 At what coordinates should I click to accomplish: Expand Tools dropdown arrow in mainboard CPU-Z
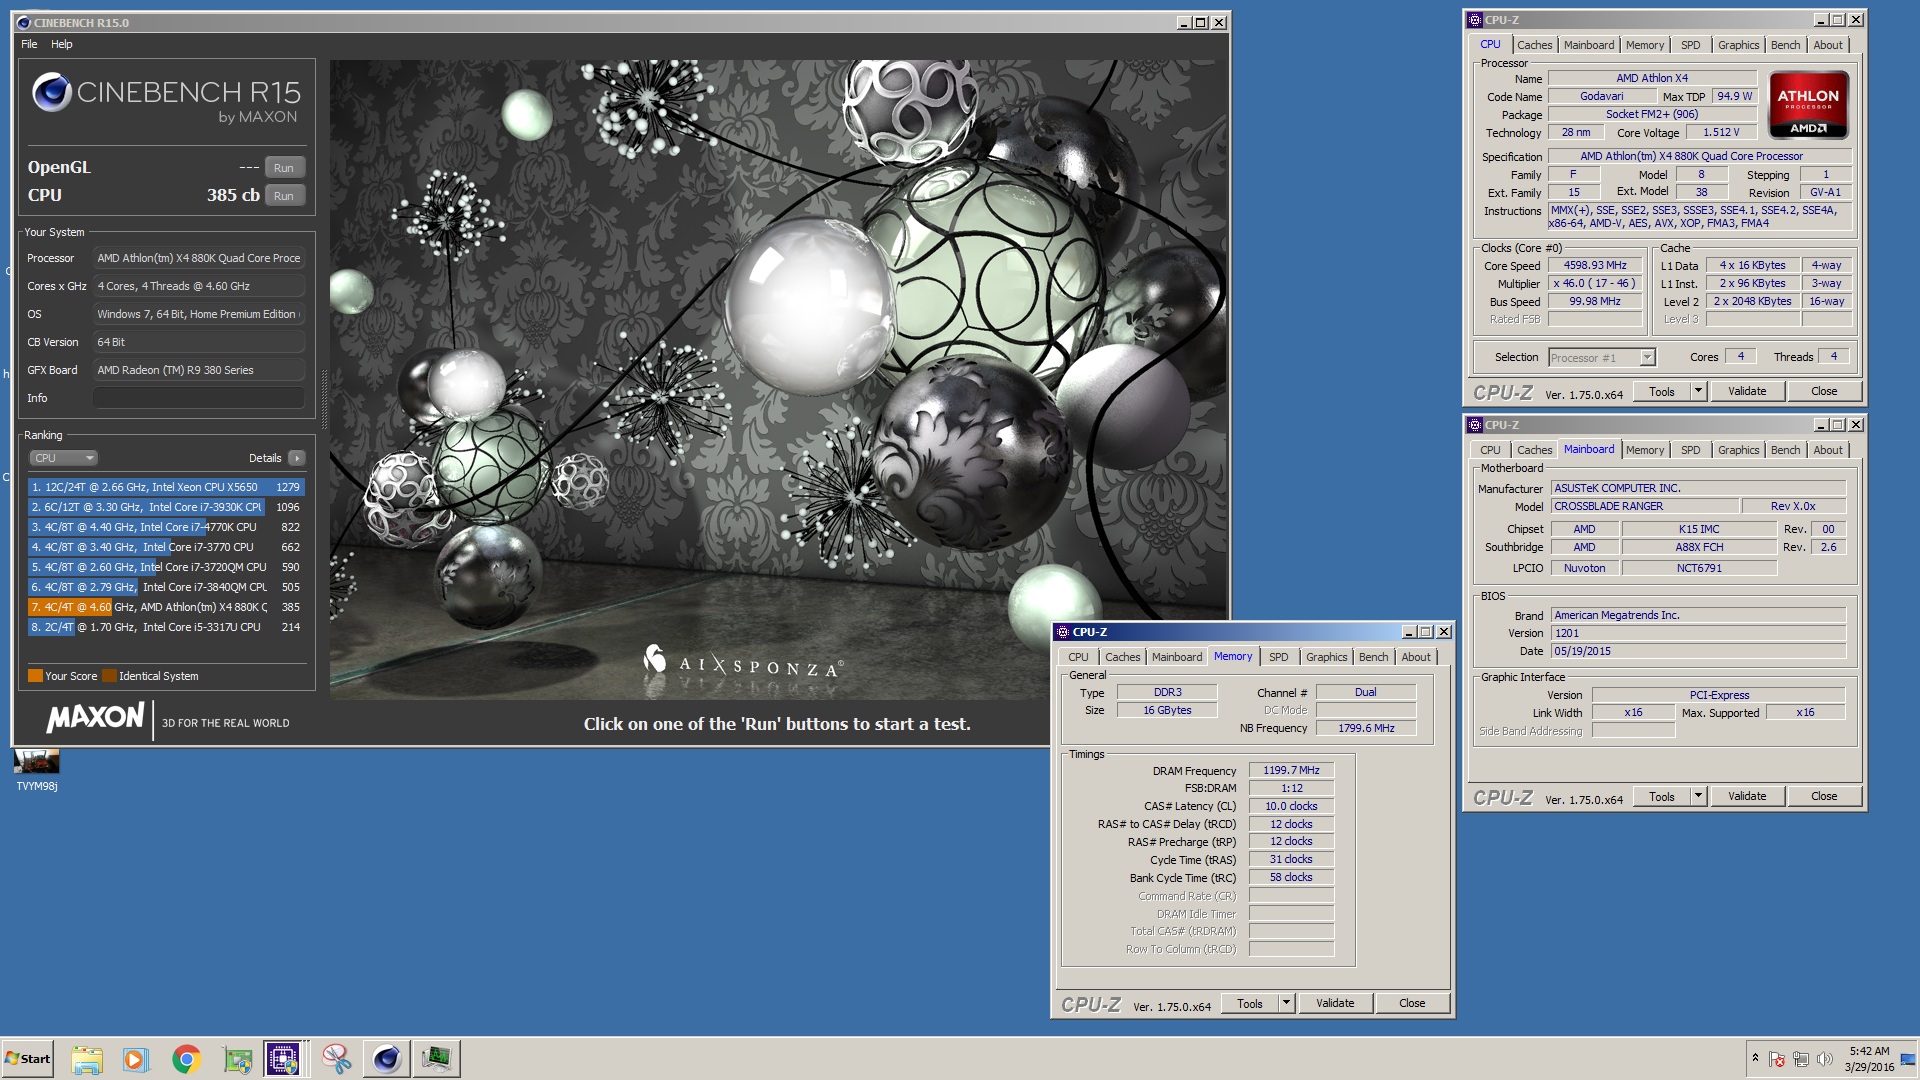(x=1698, y=796)
